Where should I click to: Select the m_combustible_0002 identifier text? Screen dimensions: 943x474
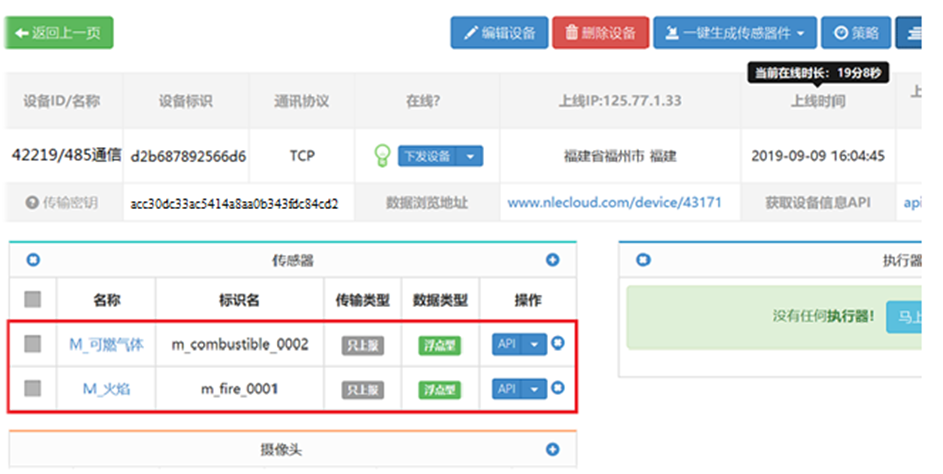coord(240,345)
